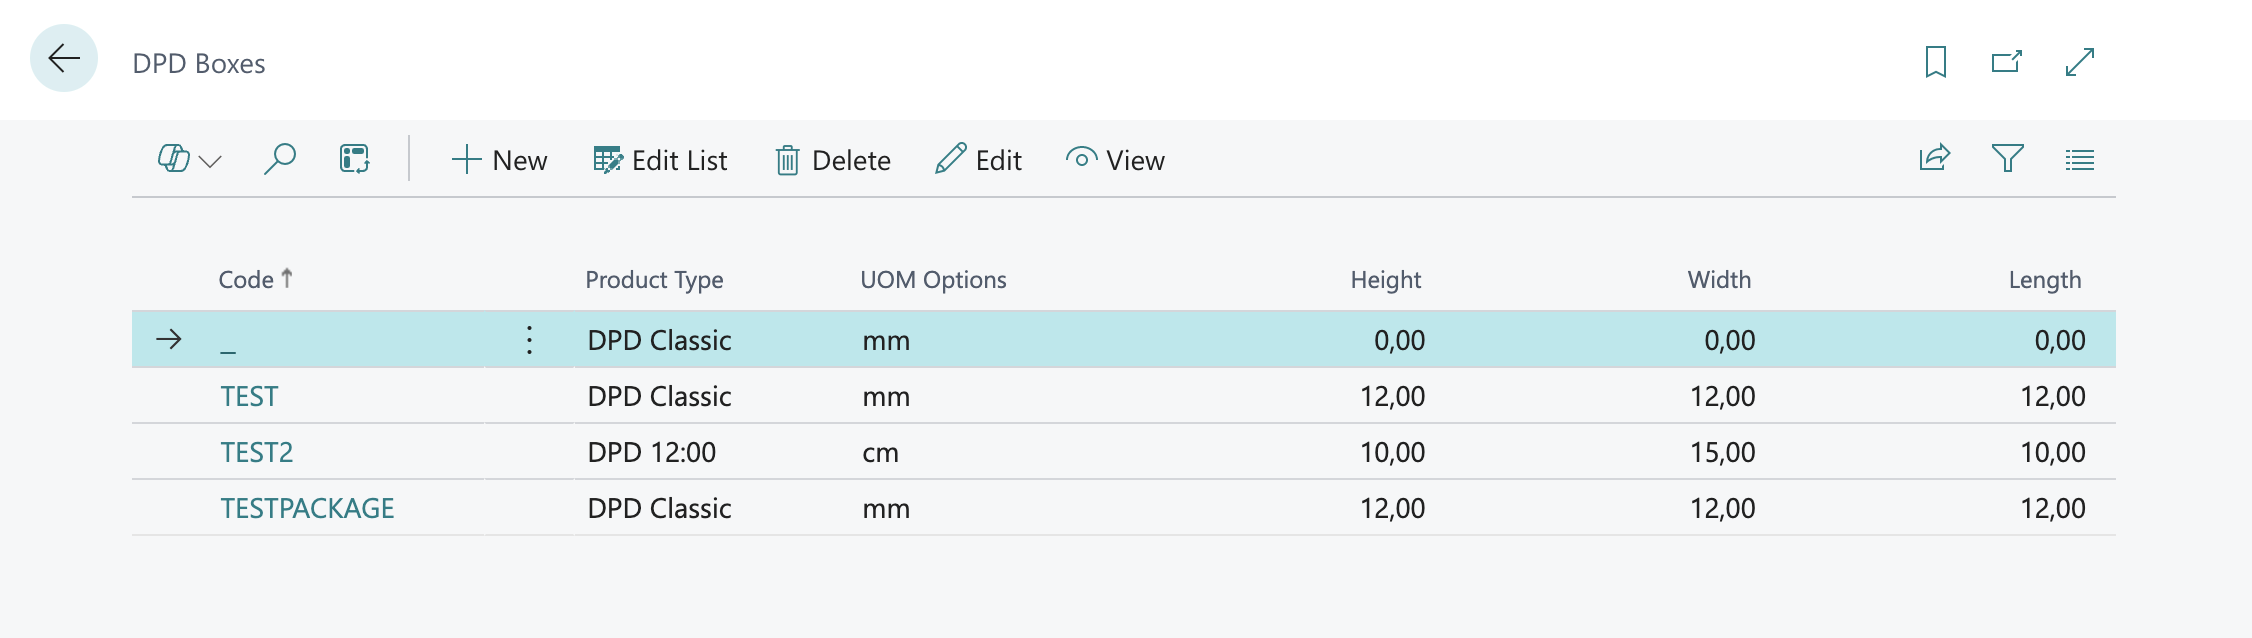The image size is (2252, 638).
Task: Bookmark the DPD Boxes page
Action: click(1935, 62)
